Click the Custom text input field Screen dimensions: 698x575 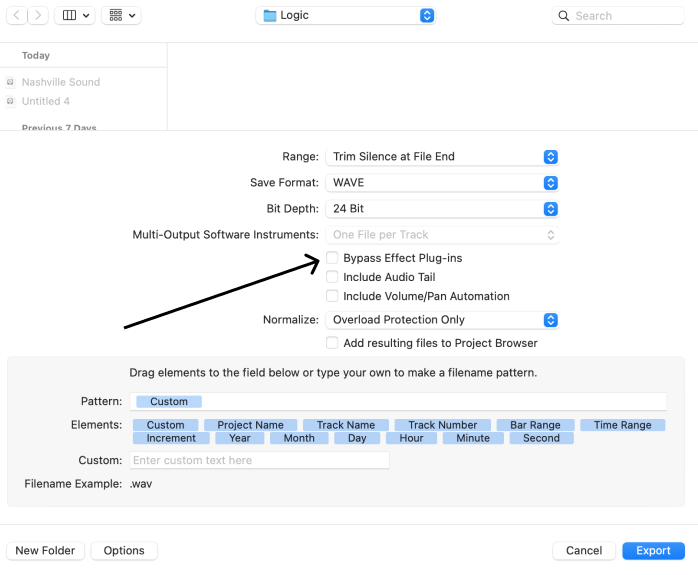260,460
